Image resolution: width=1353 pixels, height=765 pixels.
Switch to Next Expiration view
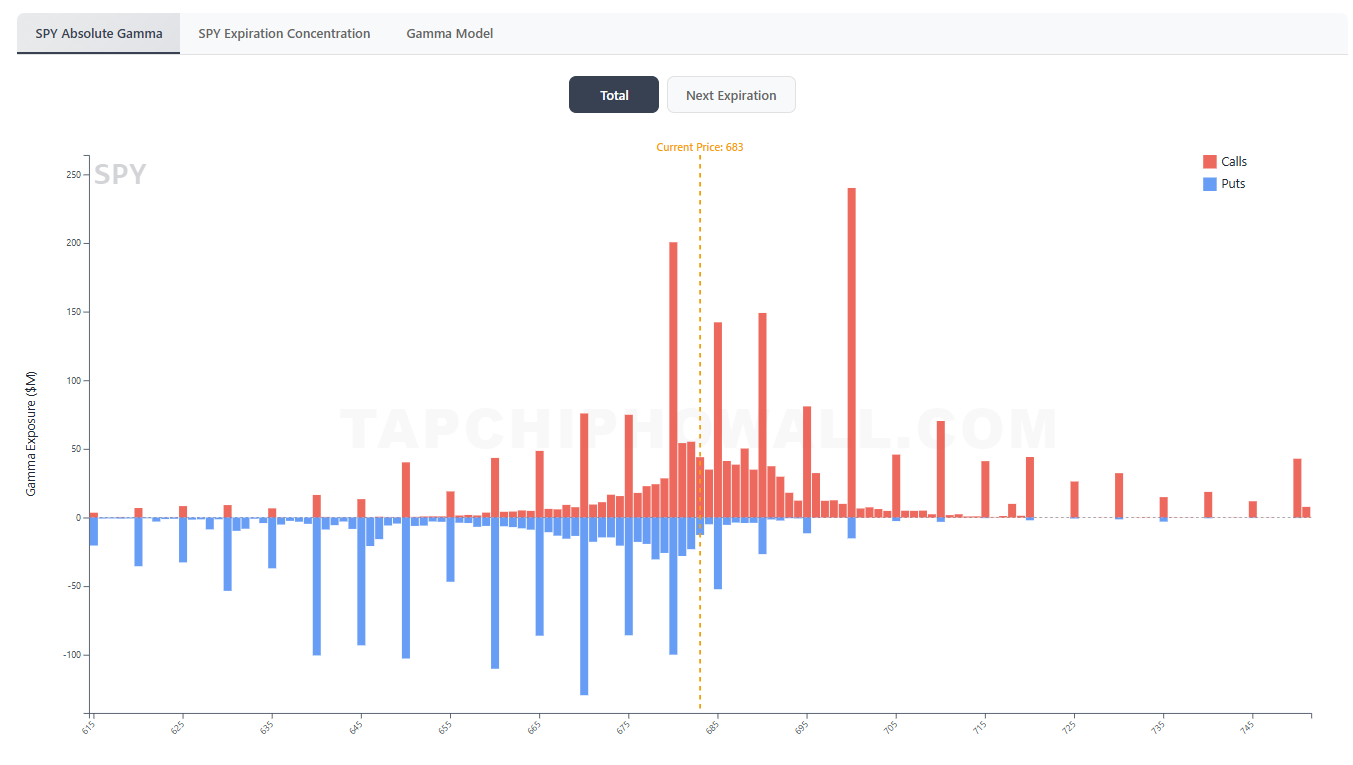731,95
